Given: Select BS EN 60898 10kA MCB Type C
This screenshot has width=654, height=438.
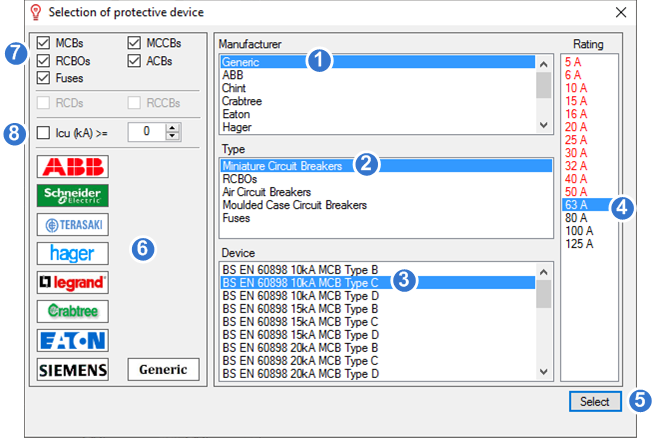Looking at the screenshot, I should pyautogui.click(x=378, y=283).
